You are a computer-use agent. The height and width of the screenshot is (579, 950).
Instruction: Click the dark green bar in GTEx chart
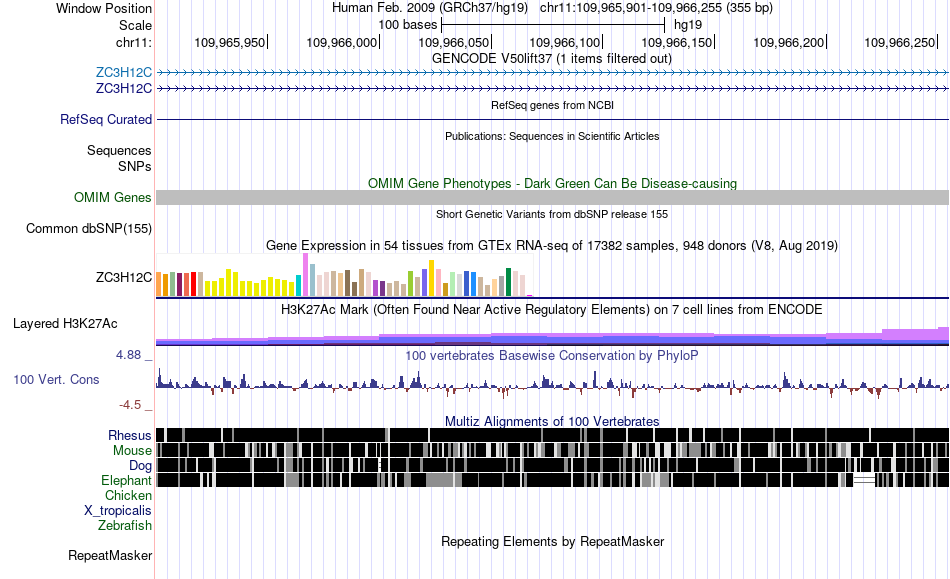pyautogui.click(x=509, y=282)
